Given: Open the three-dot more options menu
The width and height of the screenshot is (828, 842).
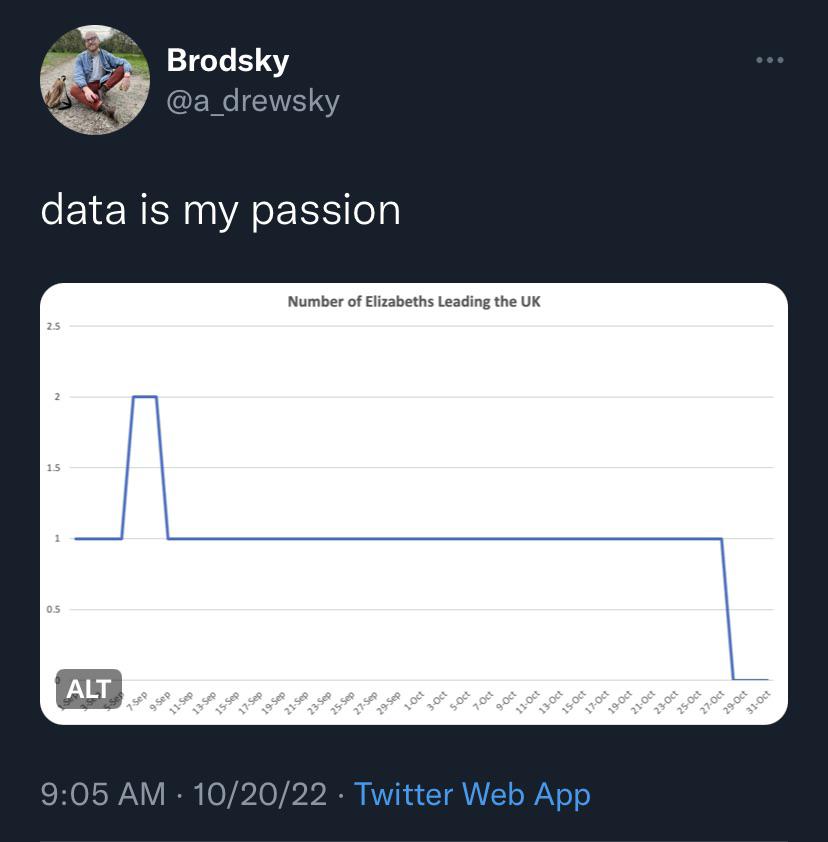Looking at the screenshot, I should click(x=769, y=61).
